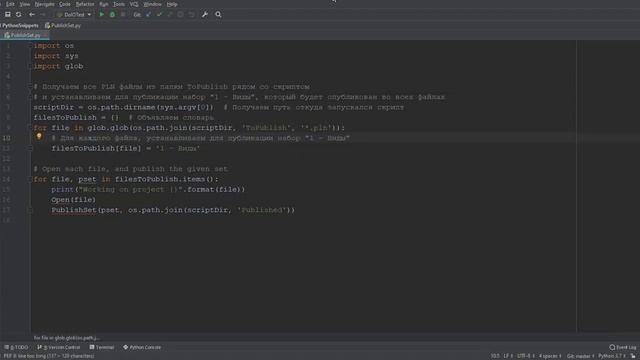The image size is (640, 360).
Task: Click the cursor position indicator in status bar
Action: pyautogui.click(x=495, y=356)
